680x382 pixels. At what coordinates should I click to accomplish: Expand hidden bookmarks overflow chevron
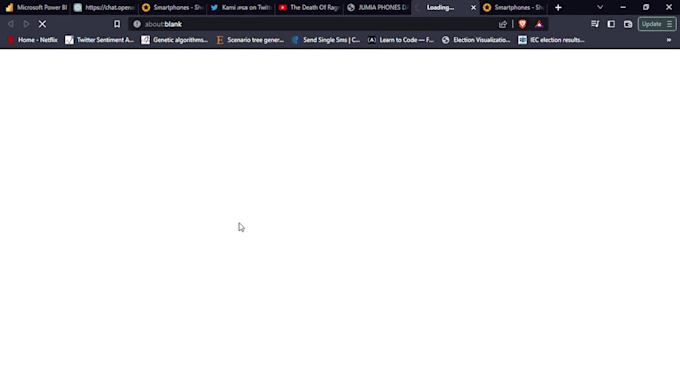click(x=669, y=40)
